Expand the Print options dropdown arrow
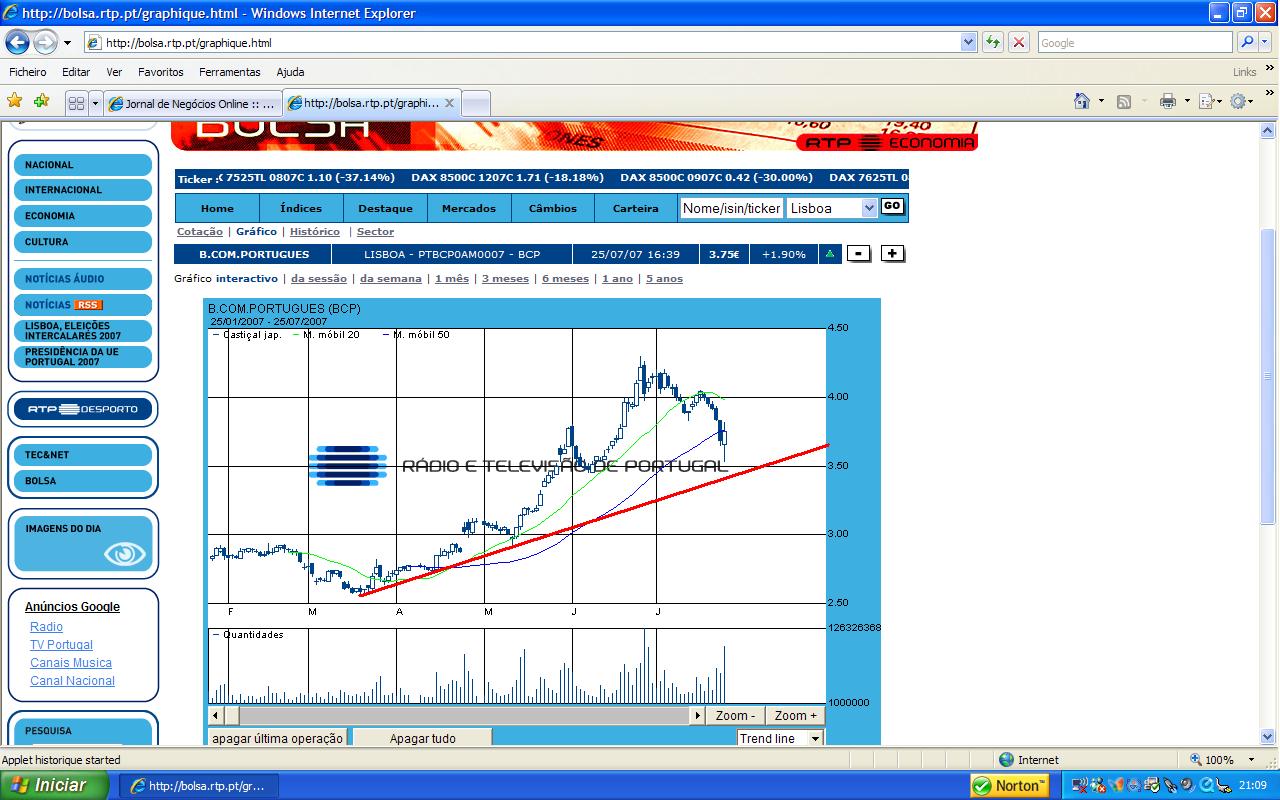 coord(1187,101)
